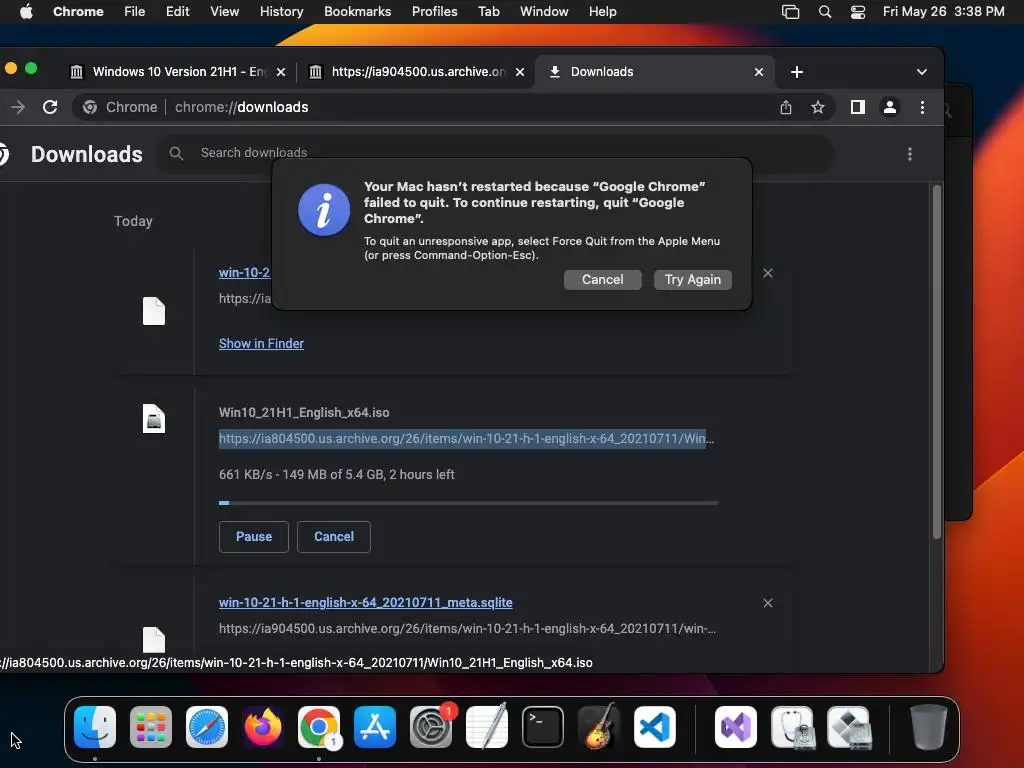Screen dimensions: 1024x768
Task: Open Visual Studio Code from Dock
Action: 654,727
